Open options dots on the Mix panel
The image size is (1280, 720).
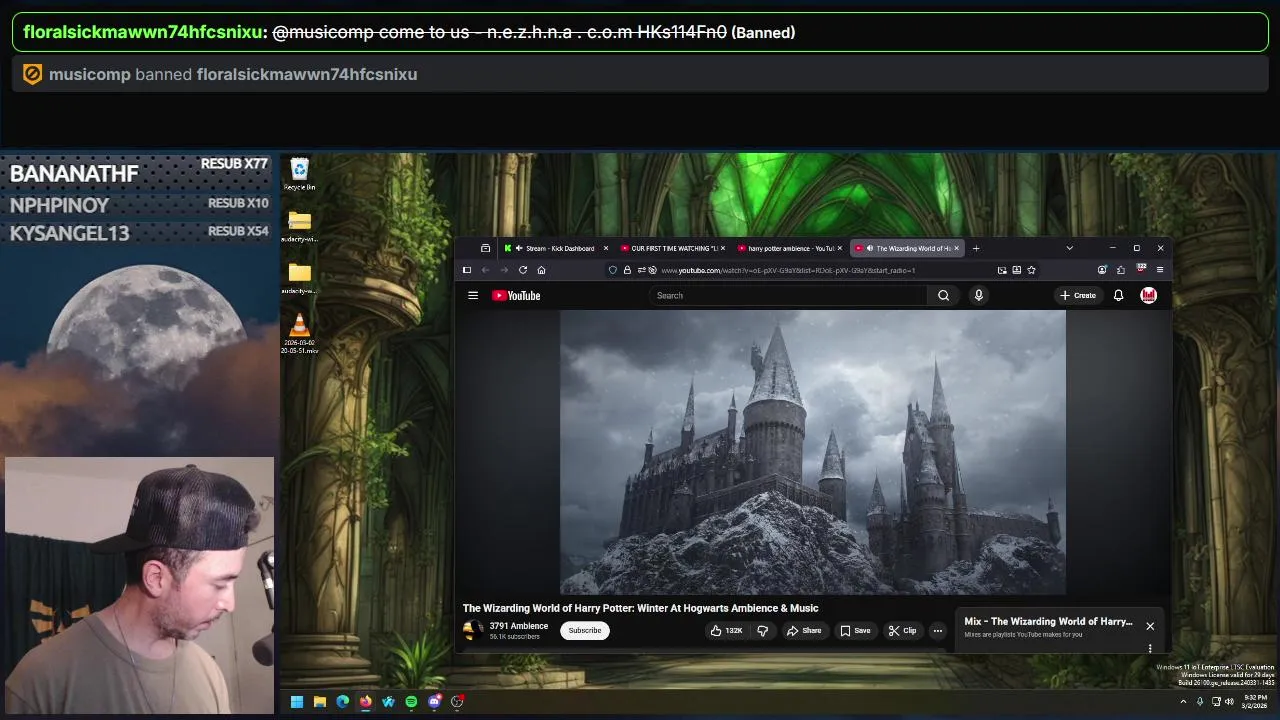click(1150, 648)
